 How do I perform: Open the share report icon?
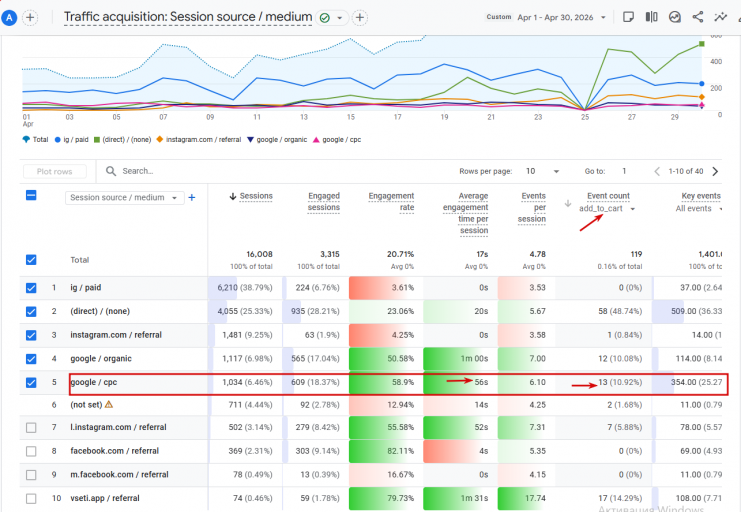point(698,17)
